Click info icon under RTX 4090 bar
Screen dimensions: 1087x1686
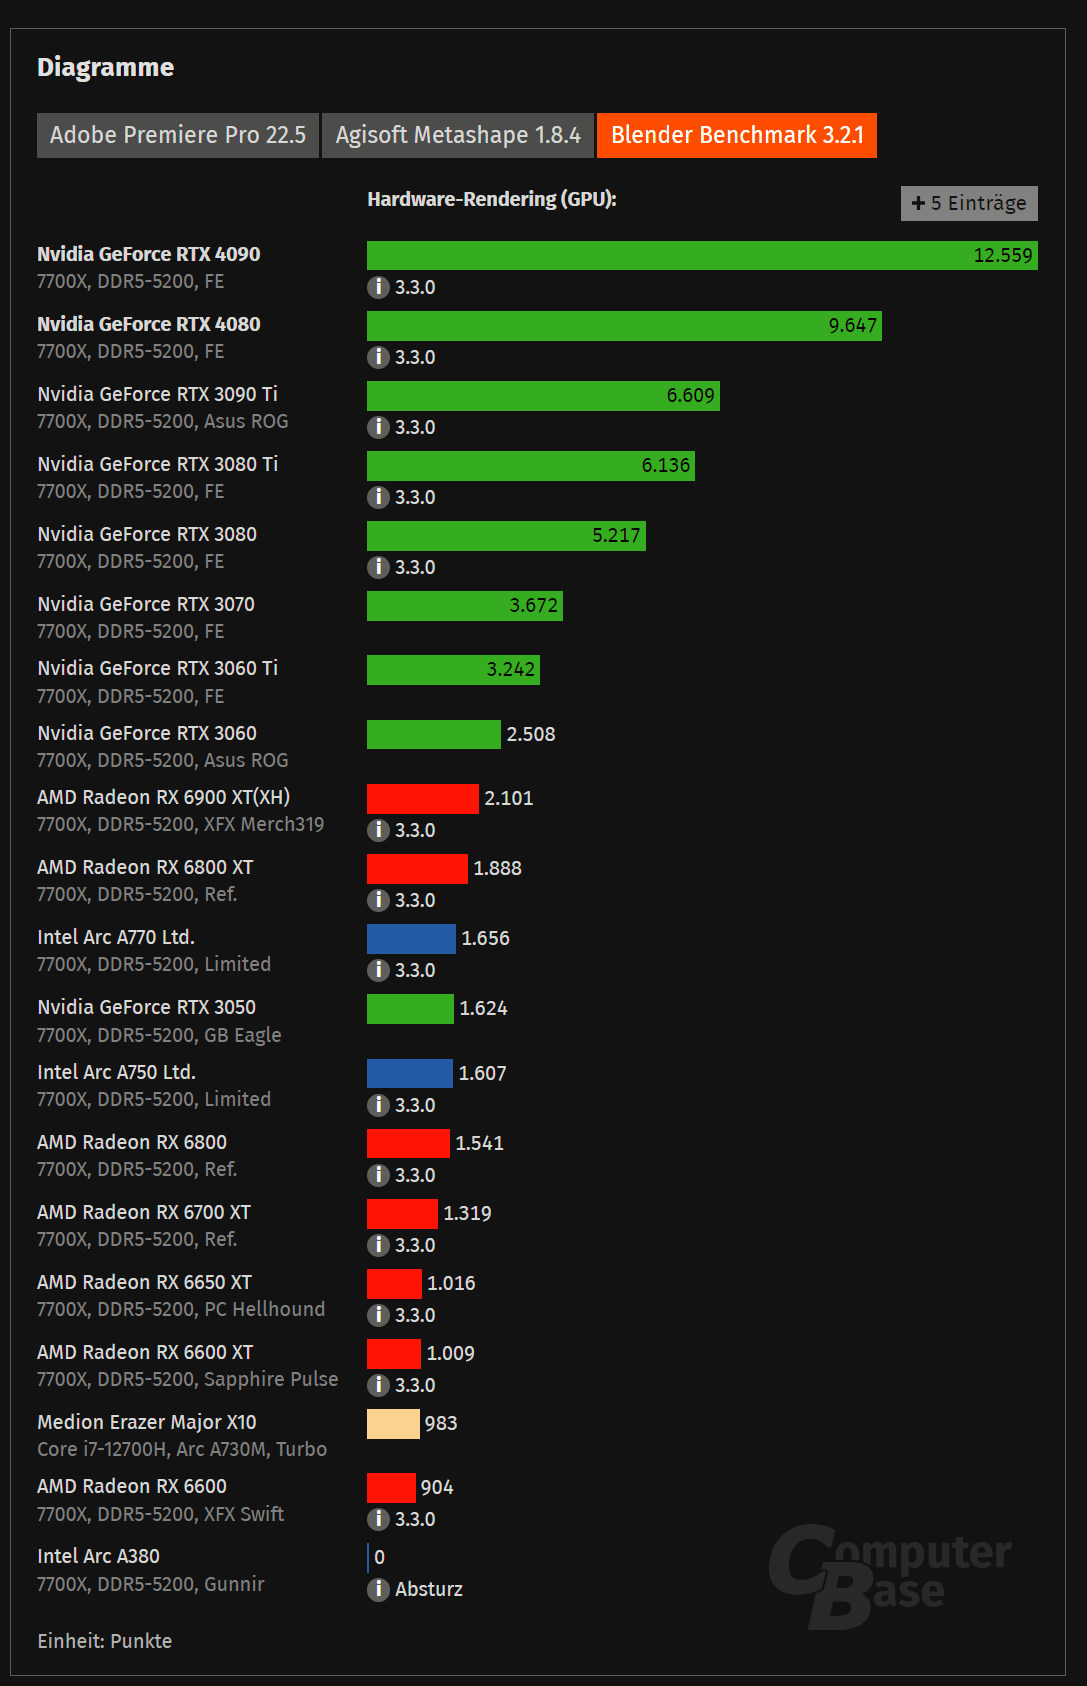[378, 287]
